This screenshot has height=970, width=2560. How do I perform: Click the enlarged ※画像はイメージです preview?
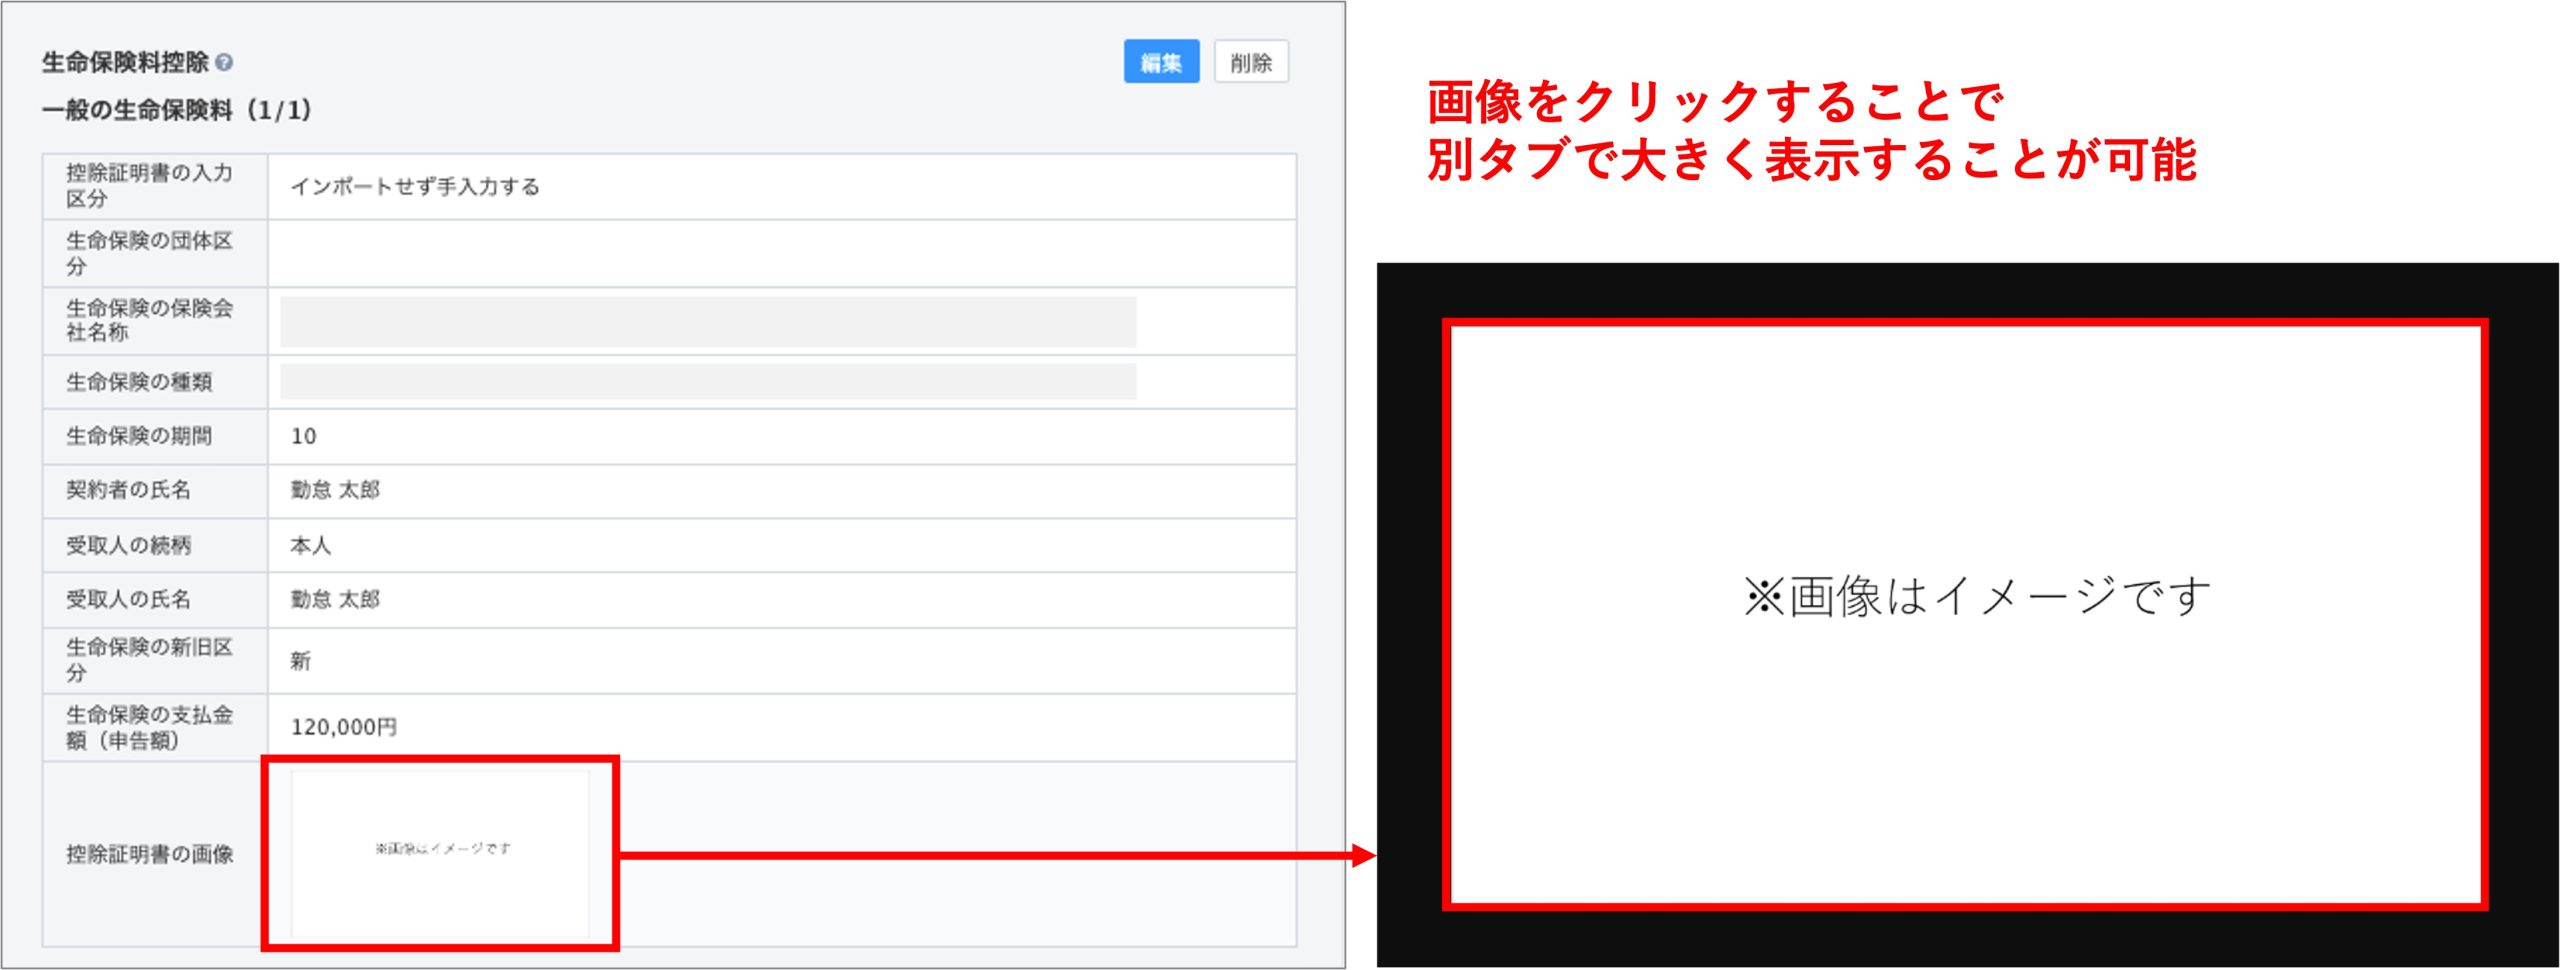pyautogui.click(x=1965, y=614)
